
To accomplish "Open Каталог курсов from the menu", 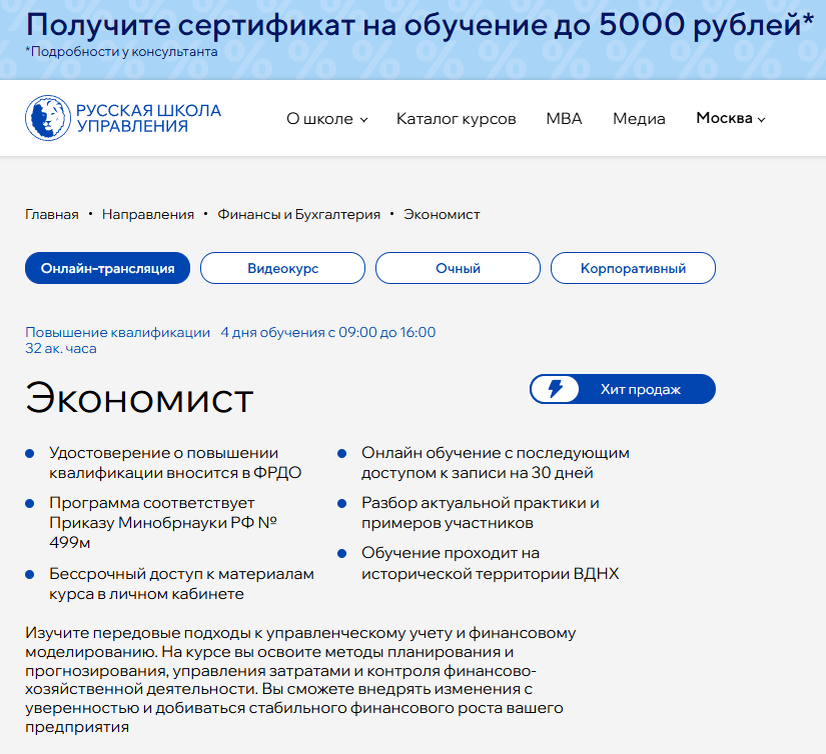I will pos(456,118).
